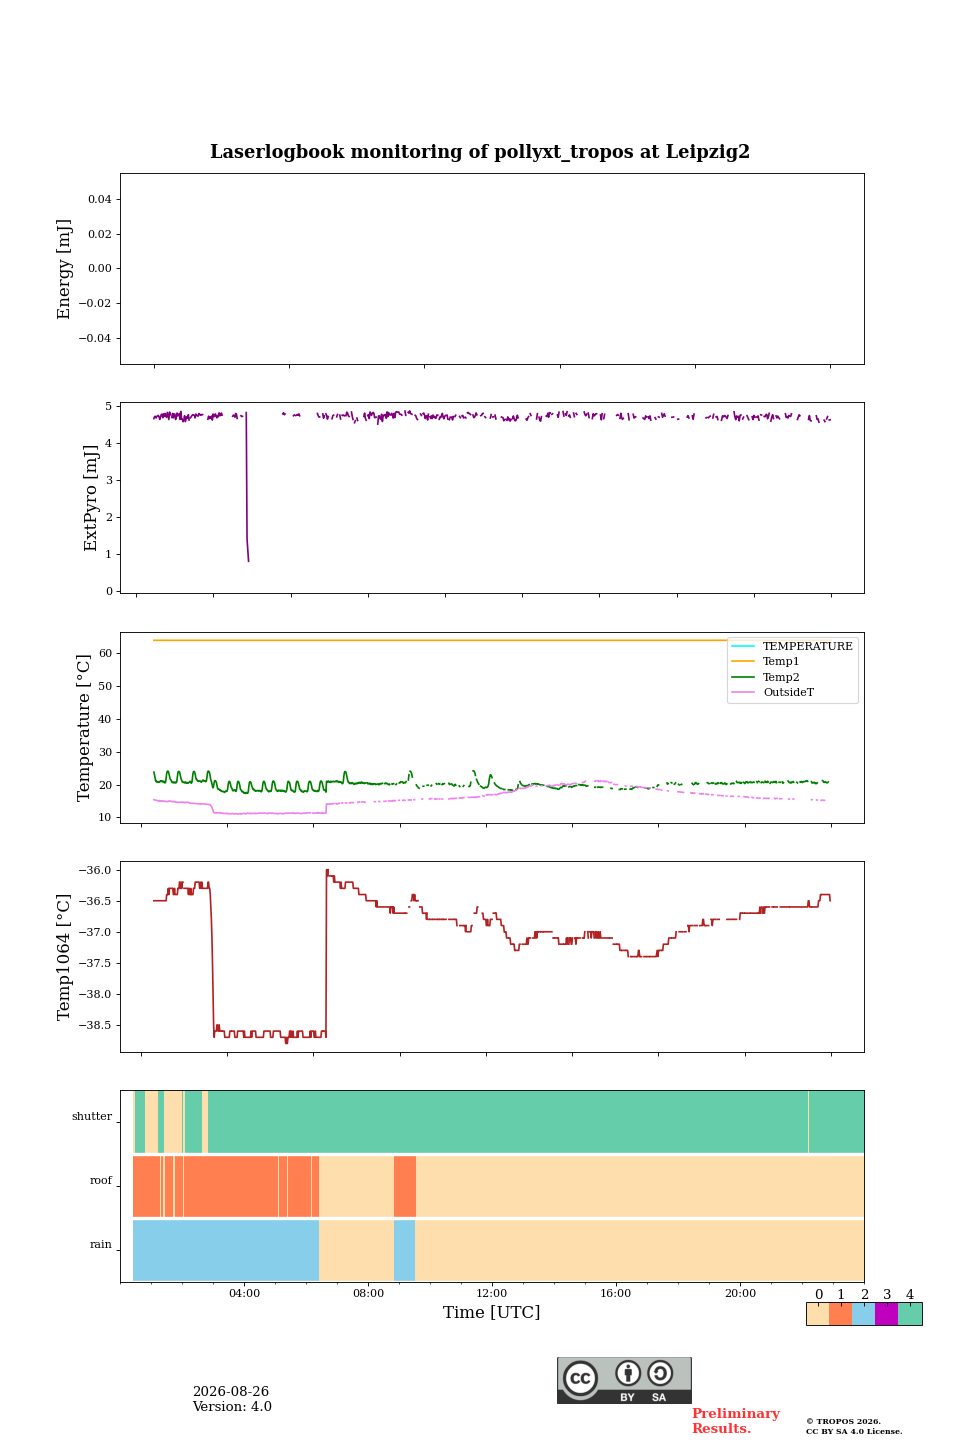Viewport: 960px width, 1440px height.
Task: Click the 'Version: 4.0' text
Action: coord(232,1407)
